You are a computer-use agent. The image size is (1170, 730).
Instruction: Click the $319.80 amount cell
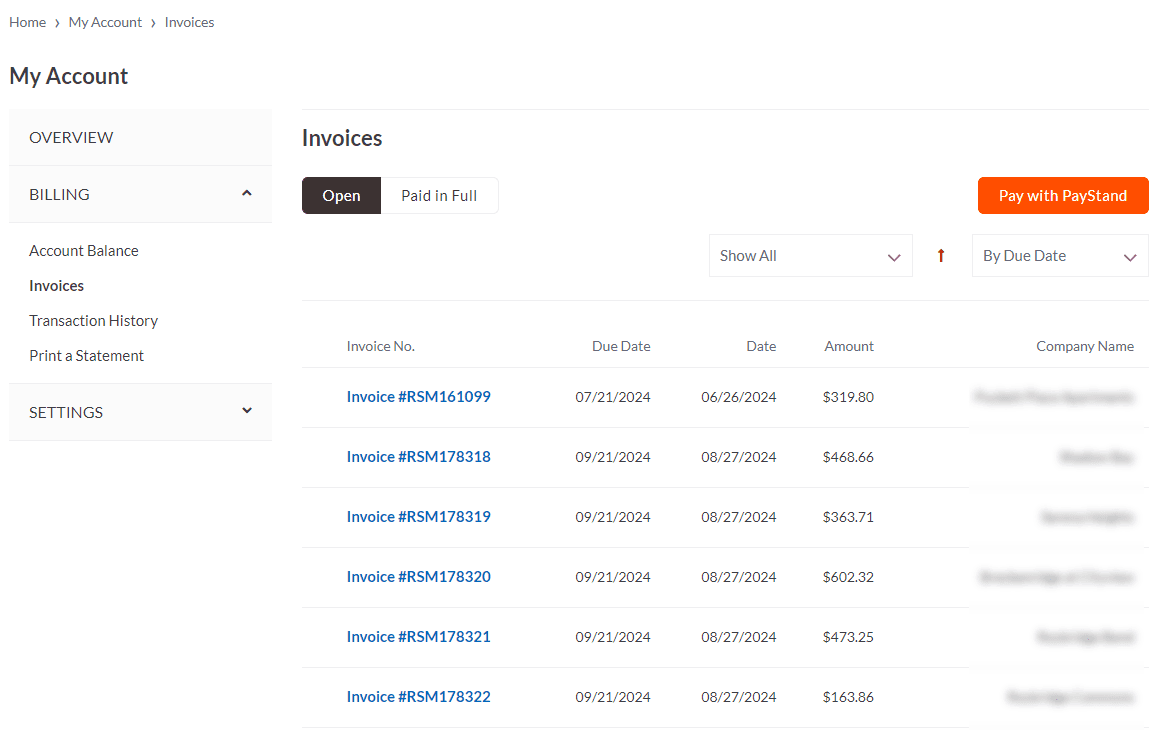(x=848, y=397)
